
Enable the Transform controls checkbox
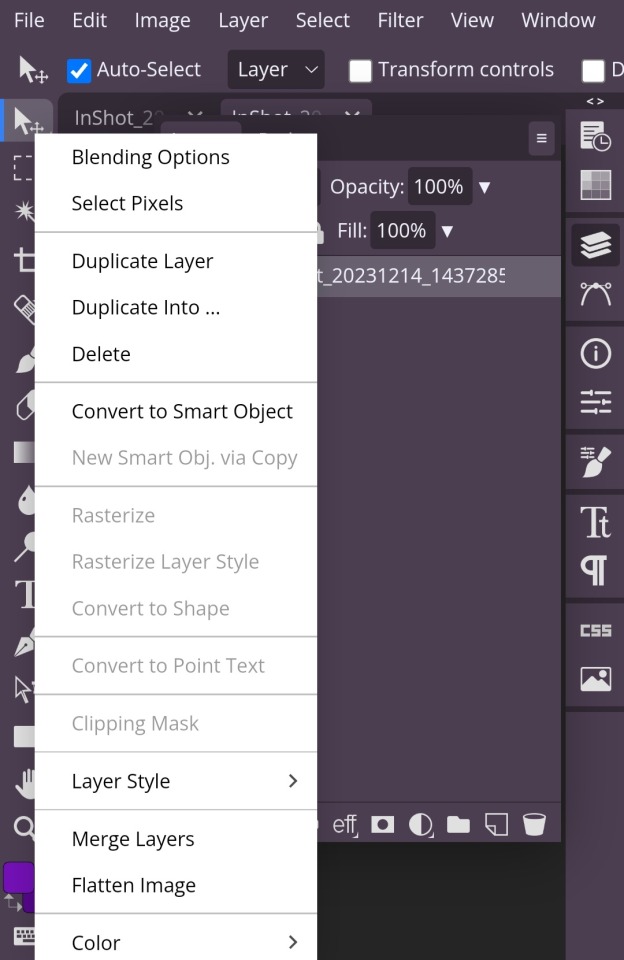click(x=360, y=71)
